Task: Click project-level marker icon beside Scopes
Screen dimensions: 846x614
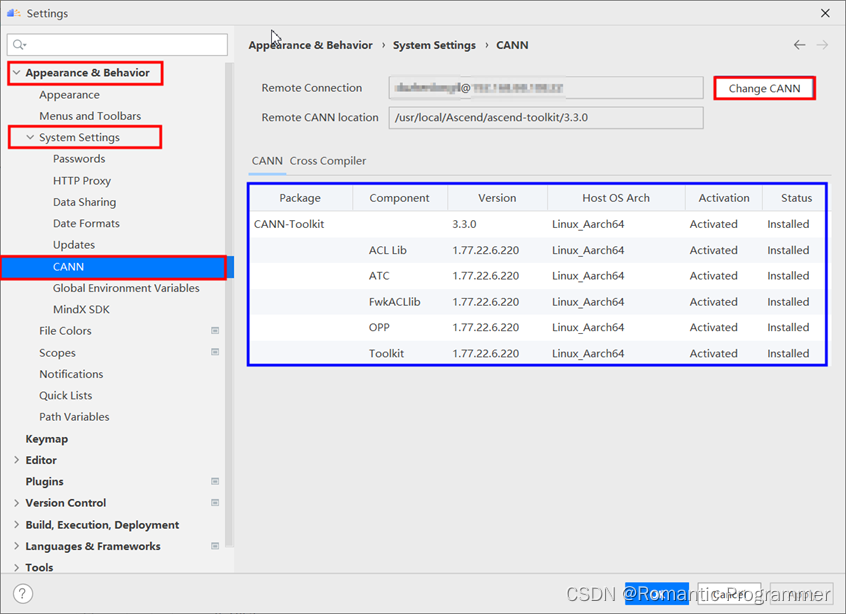Action: (215, 352)
